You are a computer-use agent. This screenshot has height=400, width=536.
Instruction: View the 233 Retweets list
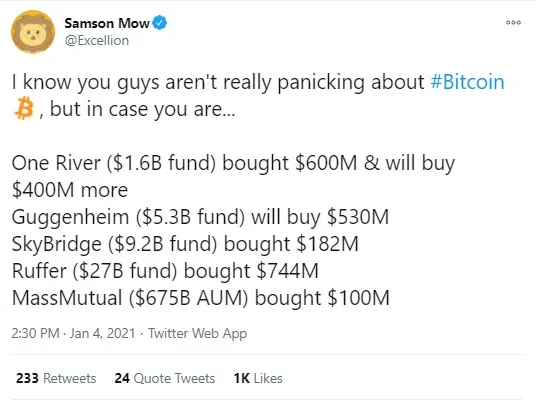pyautogui.click(x=56, y=378)
